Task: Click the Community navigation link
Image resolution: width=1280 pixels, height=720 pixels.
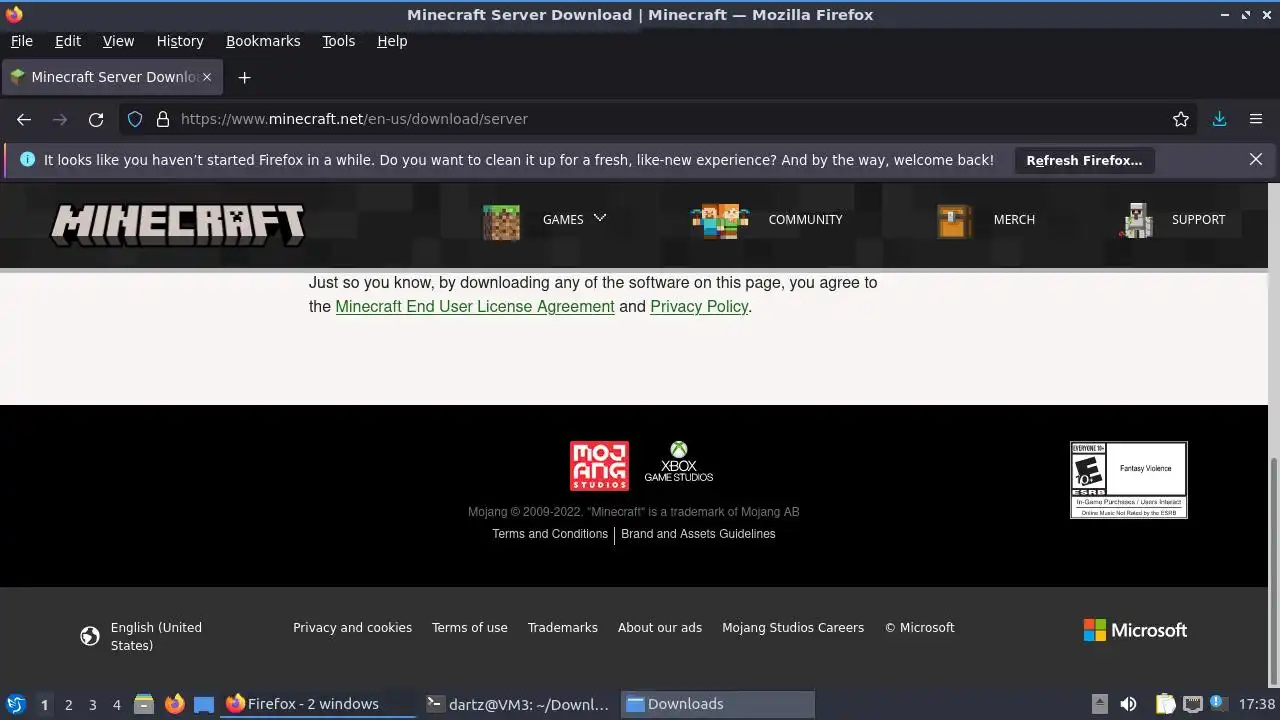Action: 805,220
